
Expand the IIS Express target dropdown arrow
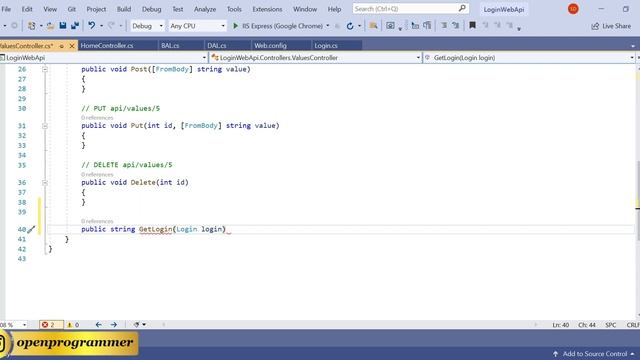click(x=327, y=26)
